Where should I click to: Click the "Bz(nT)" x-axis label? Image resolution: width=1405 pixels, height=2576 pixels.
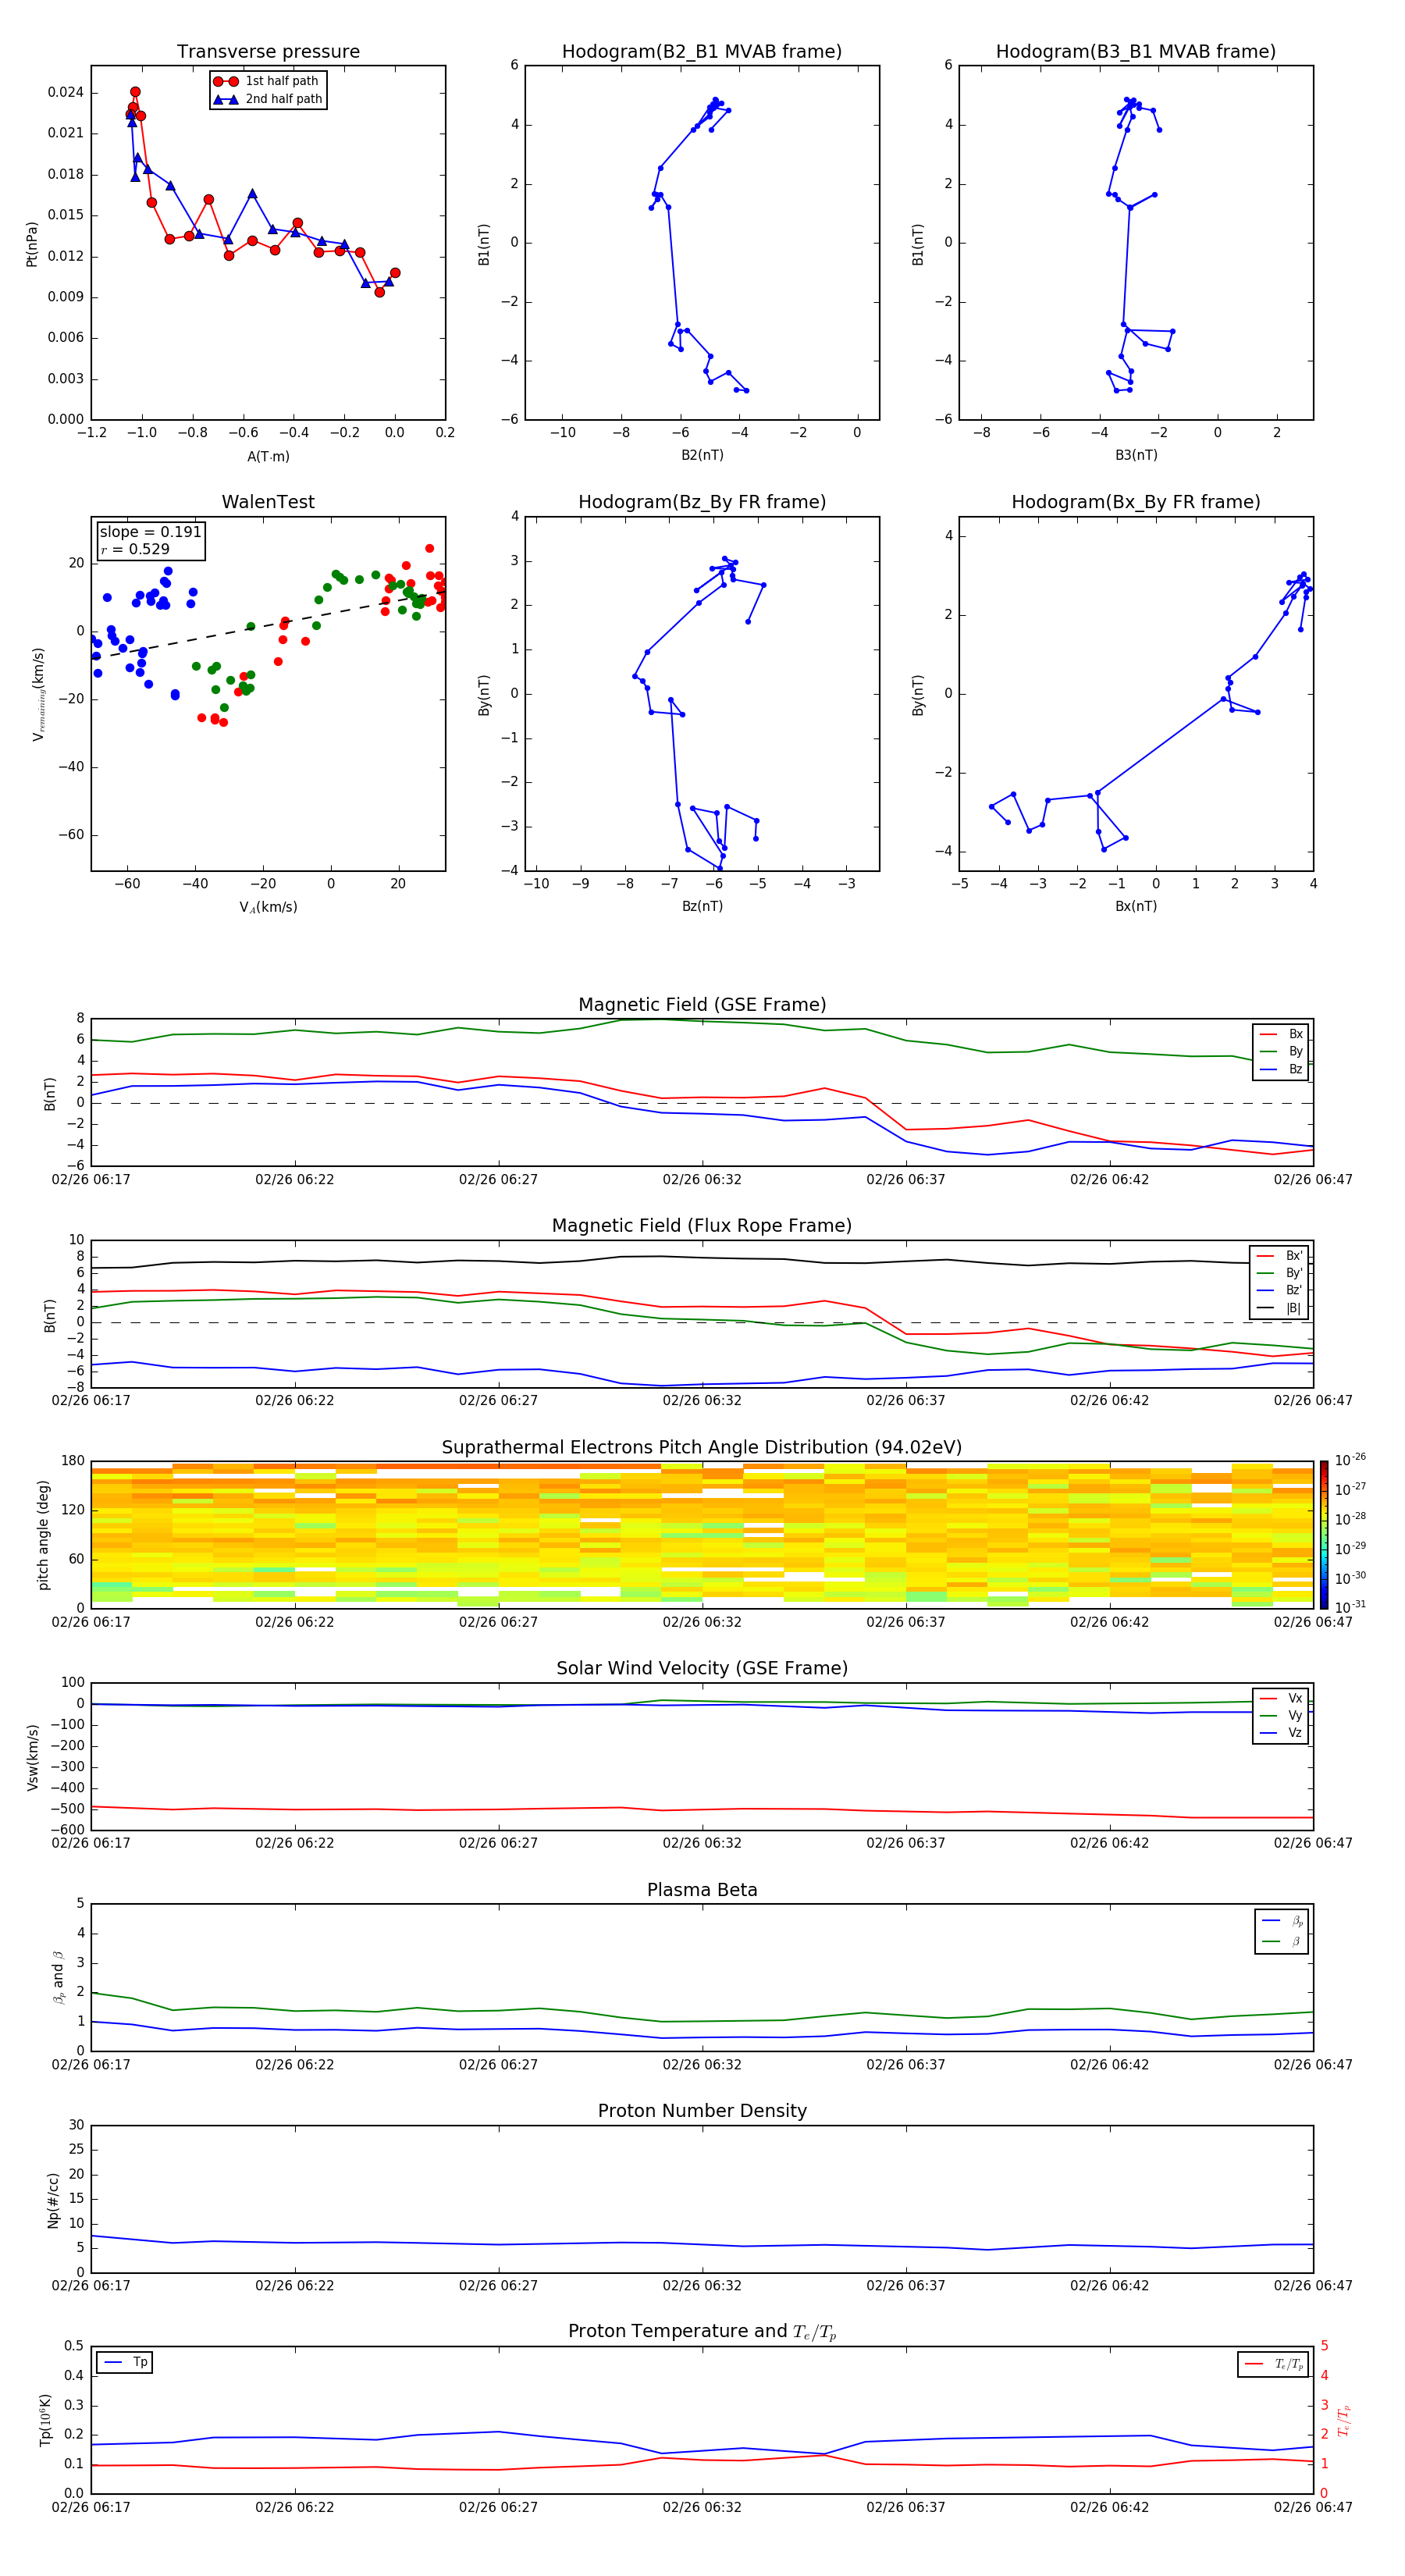click(702, 907)
